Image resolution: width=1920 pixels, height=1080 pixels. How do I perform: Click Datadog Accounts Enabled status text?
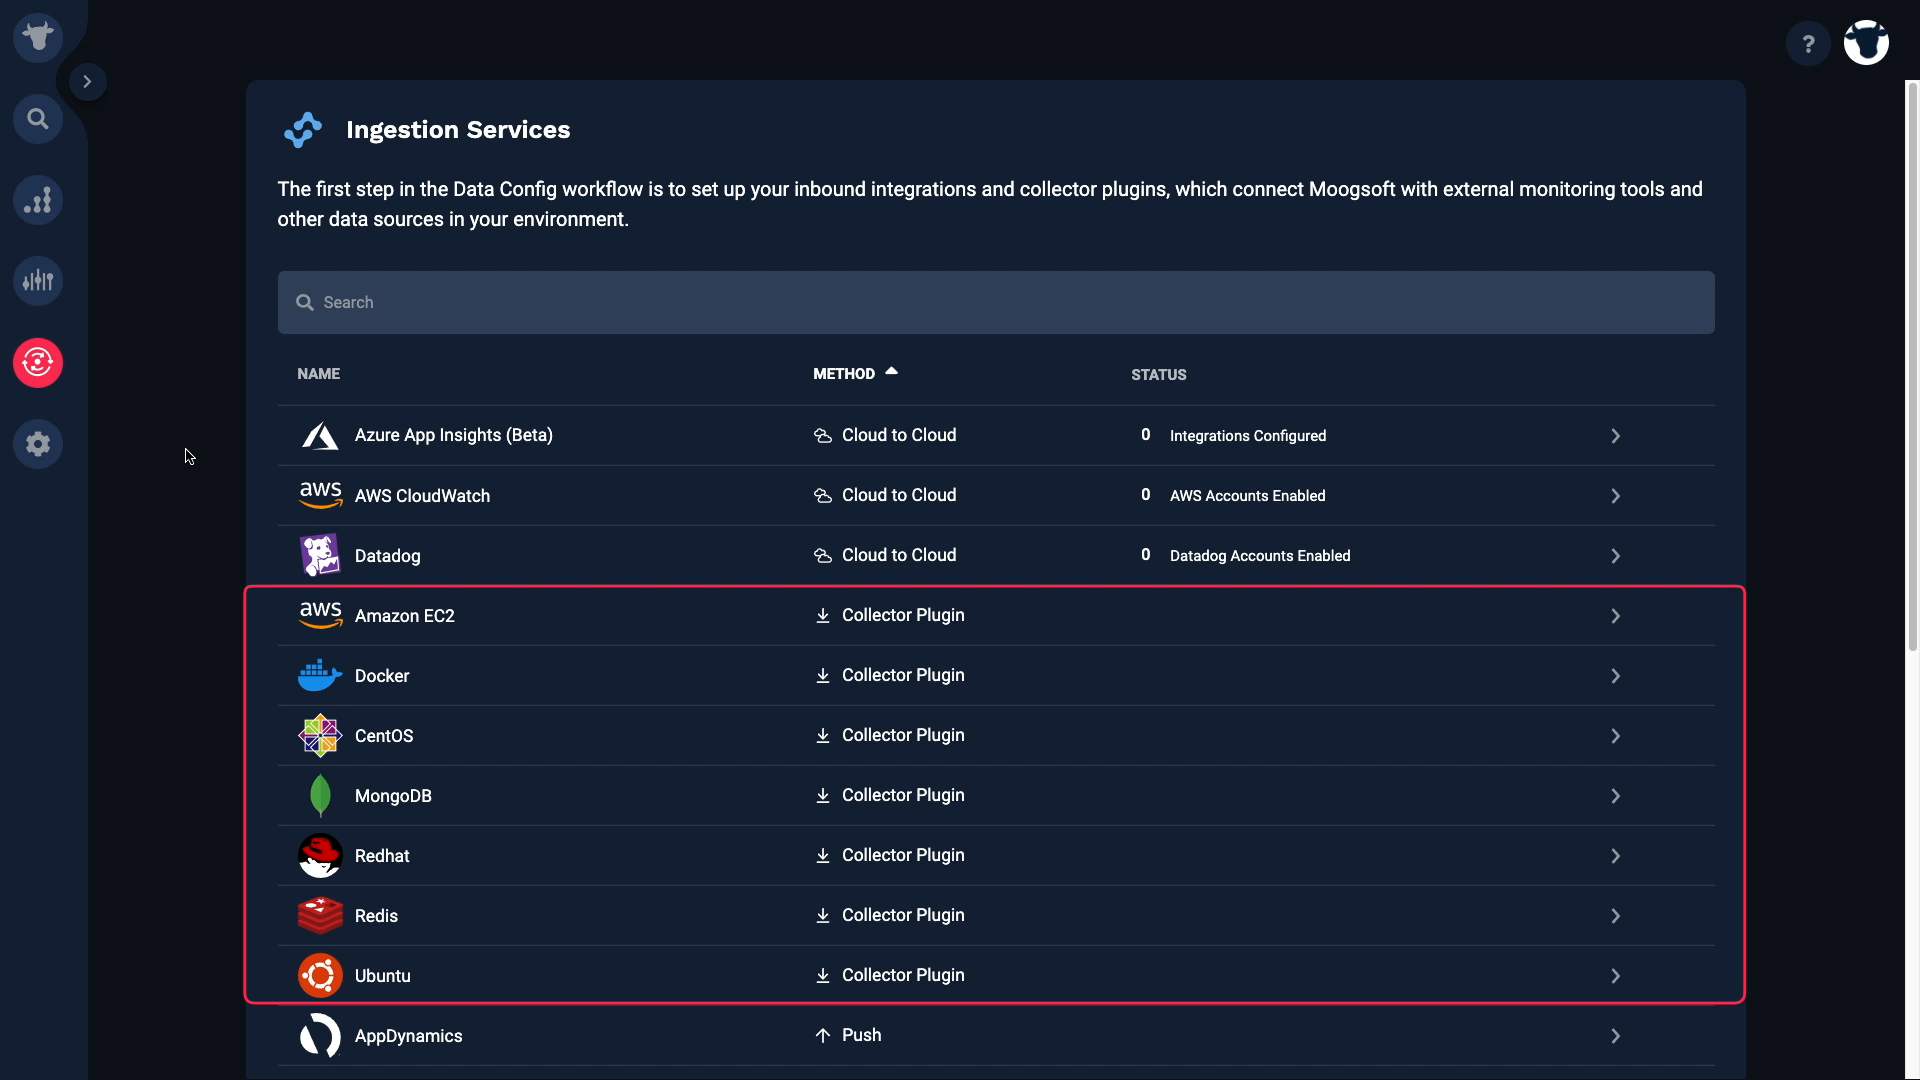1260,556
